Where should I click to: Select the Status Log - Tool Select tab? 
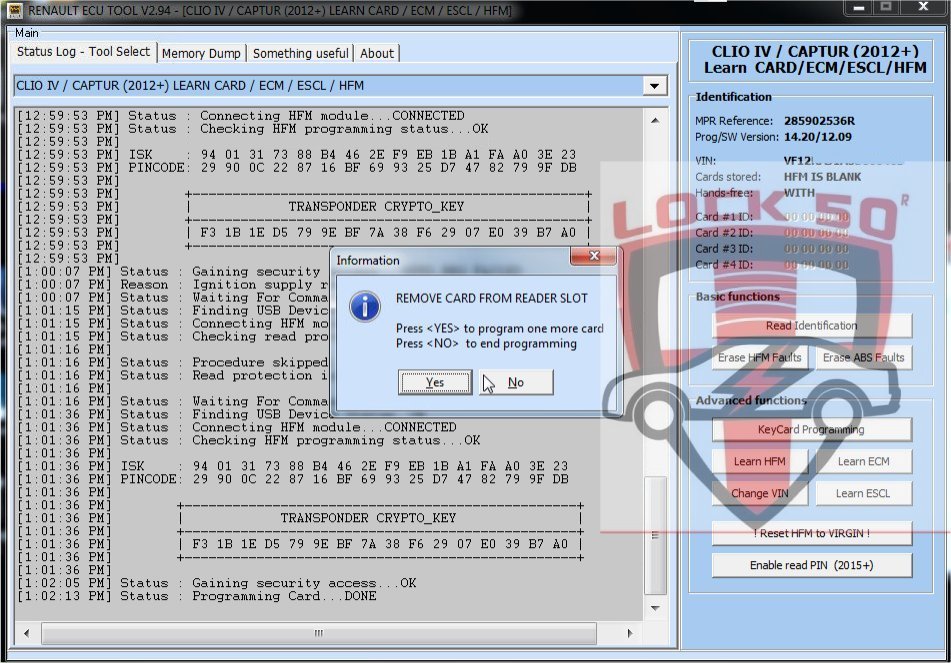pyautogui.click(x=83, y=52)
